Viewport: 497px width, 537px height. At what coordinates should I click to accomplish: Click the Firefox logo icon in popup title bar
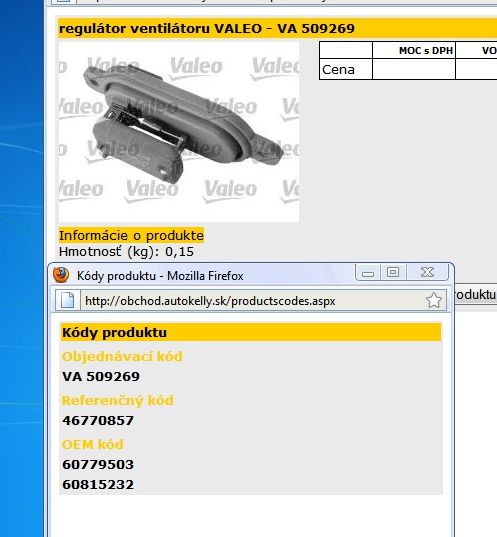pyautogui.click(x=61, y=275)
